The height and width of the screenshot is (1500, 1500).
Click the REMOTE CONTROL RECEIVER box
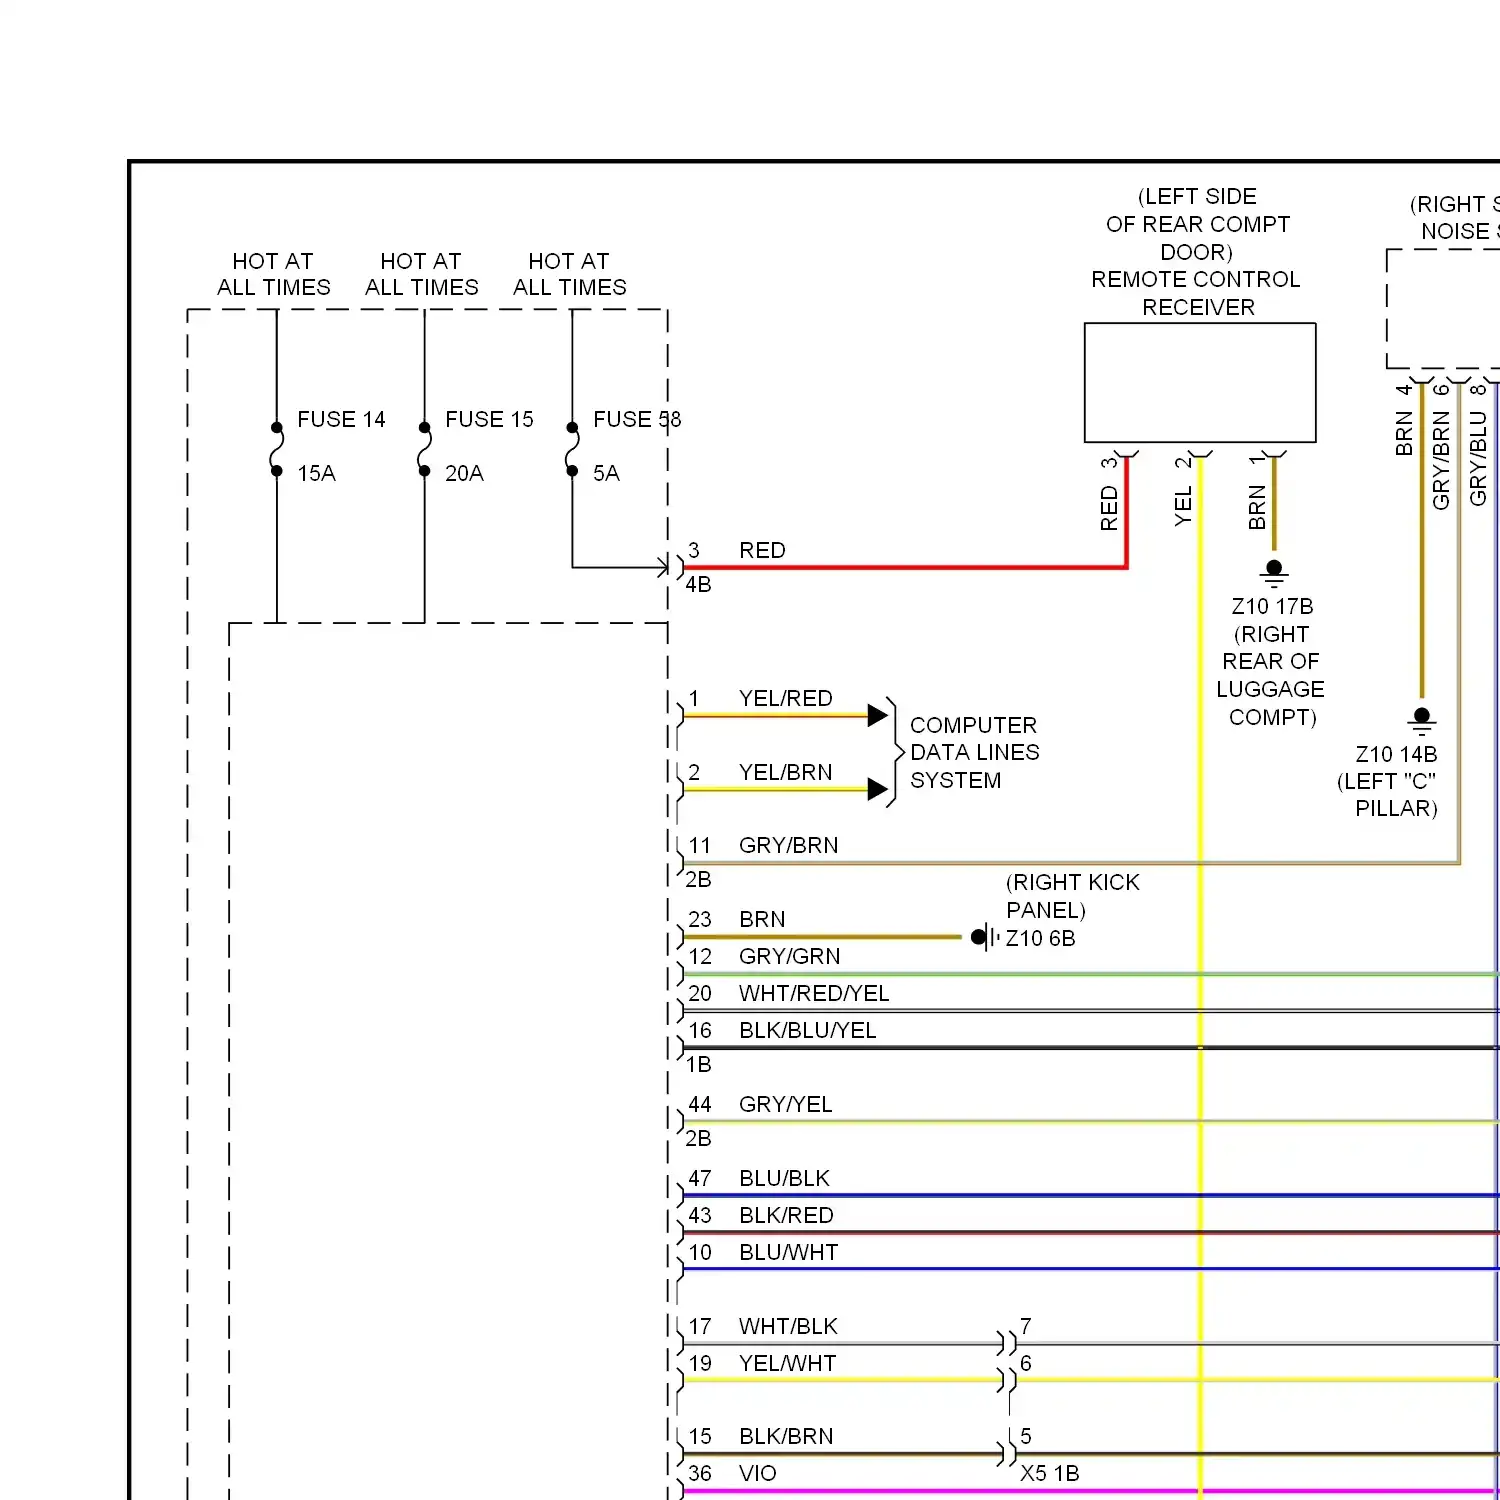point(1200,382)
